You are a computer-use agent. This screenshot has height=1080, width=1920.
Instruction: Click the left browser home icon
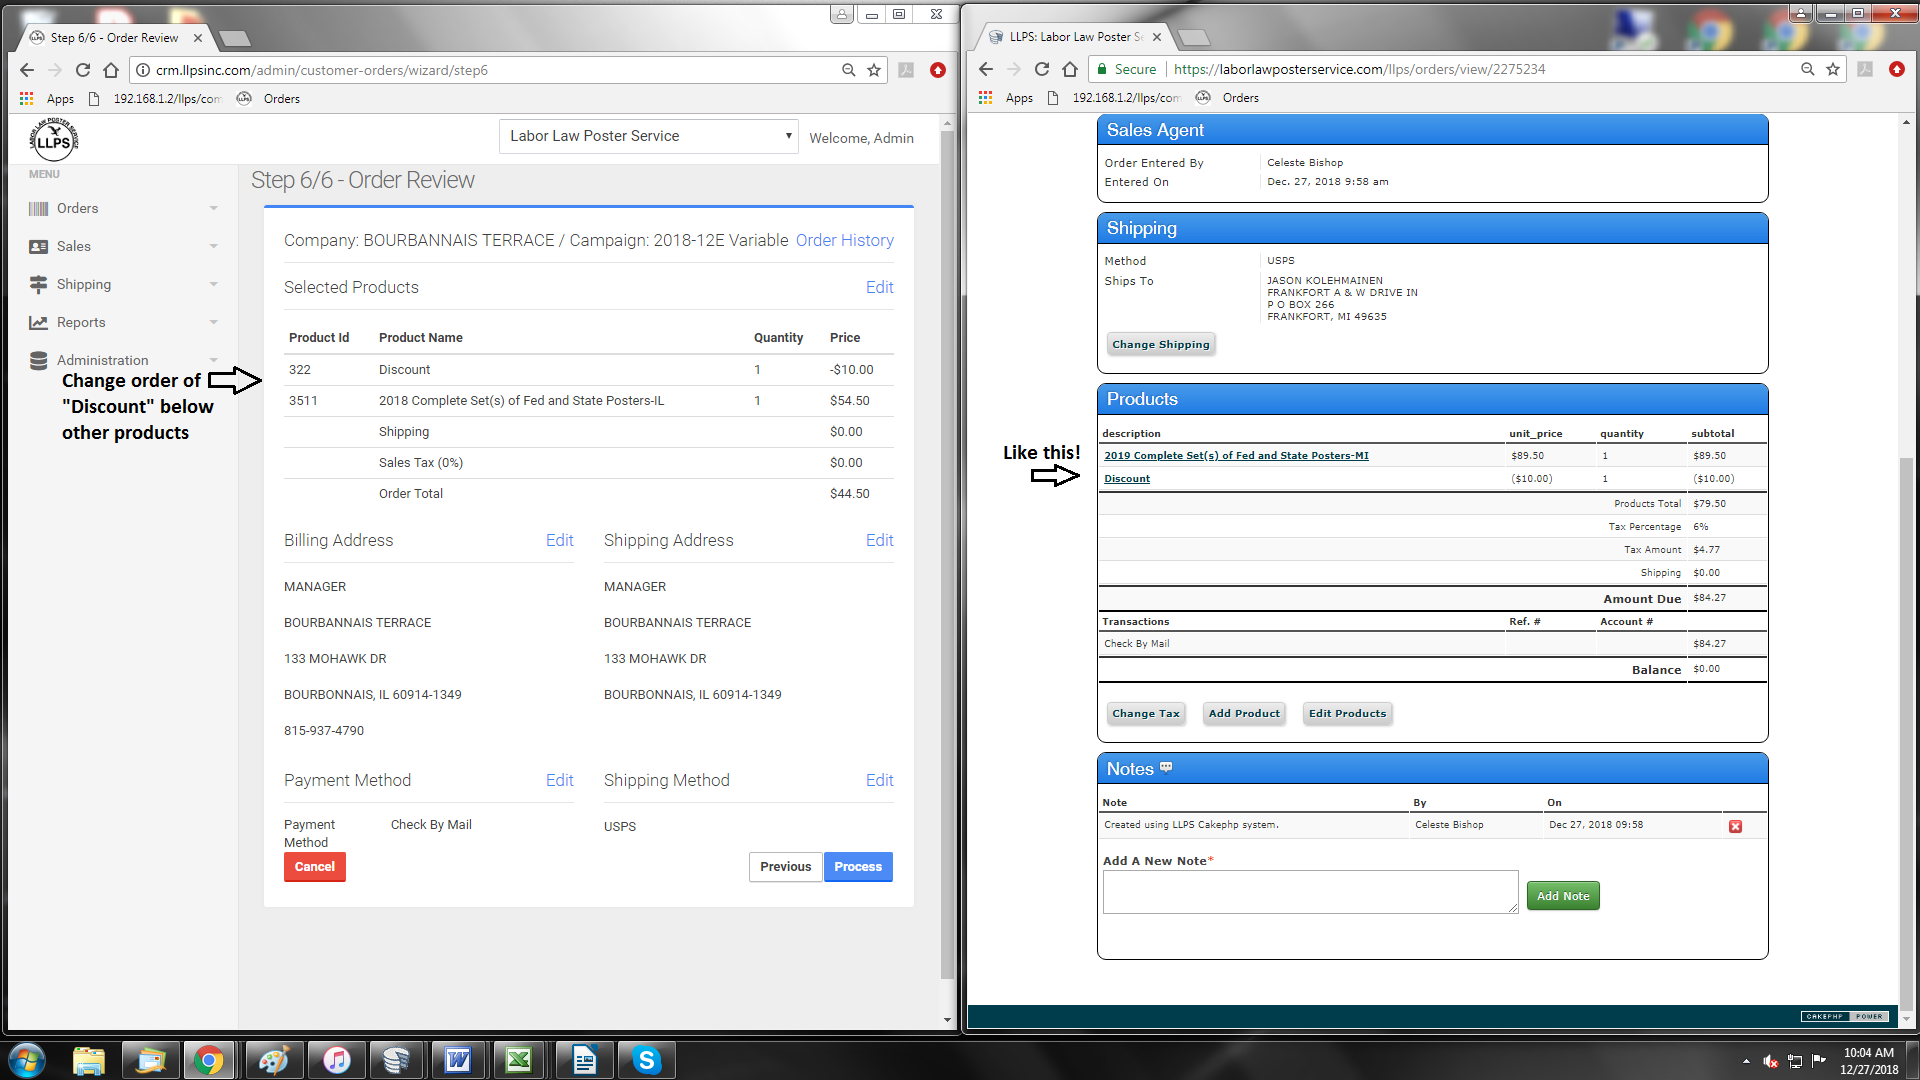111,70
